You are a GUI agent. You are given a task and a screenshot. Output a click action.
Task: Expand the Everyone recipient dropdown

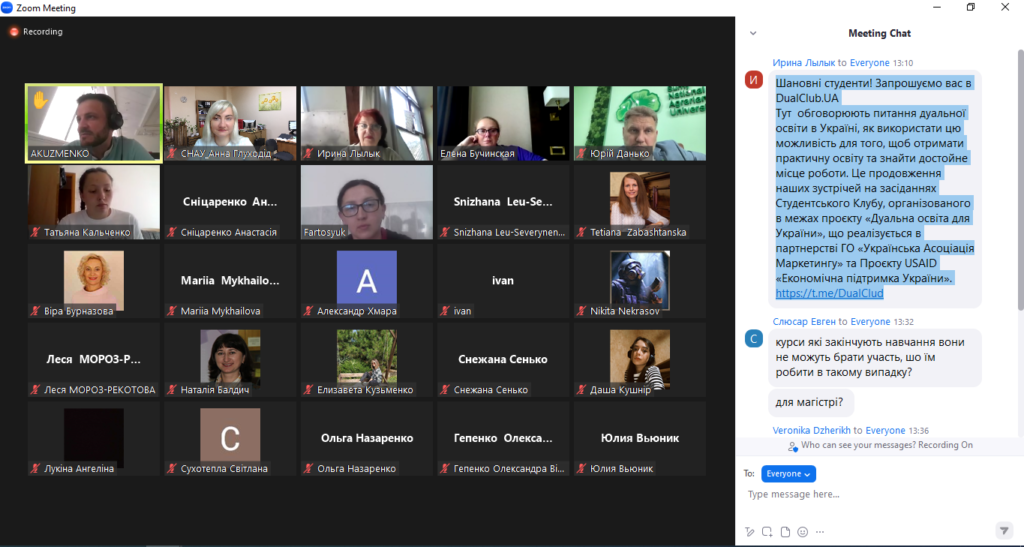[x=788, y=474]
